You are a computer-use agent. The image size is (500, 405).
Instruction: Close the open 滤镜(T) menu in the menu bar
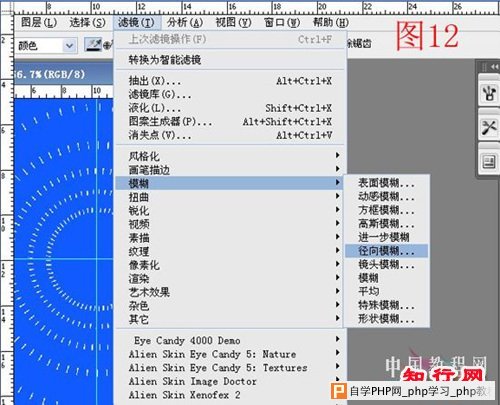pyautogui.click(x=136, y=23)
